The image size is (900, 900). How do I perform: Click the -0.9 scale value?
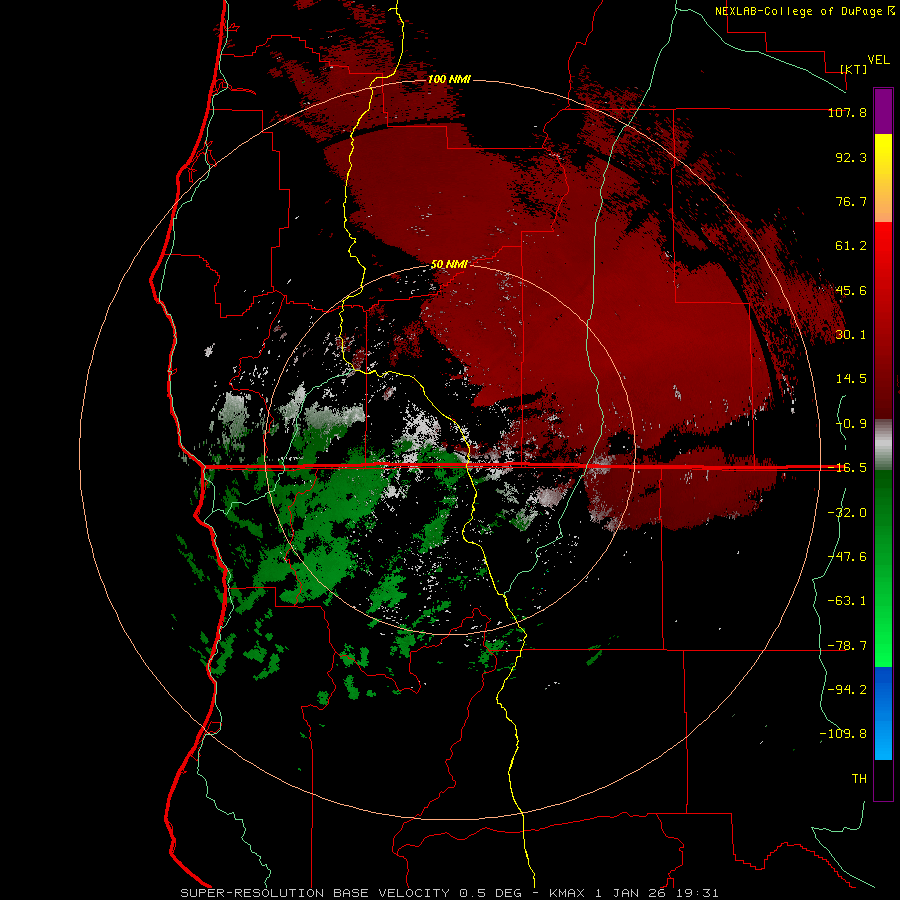pos(851,424)
